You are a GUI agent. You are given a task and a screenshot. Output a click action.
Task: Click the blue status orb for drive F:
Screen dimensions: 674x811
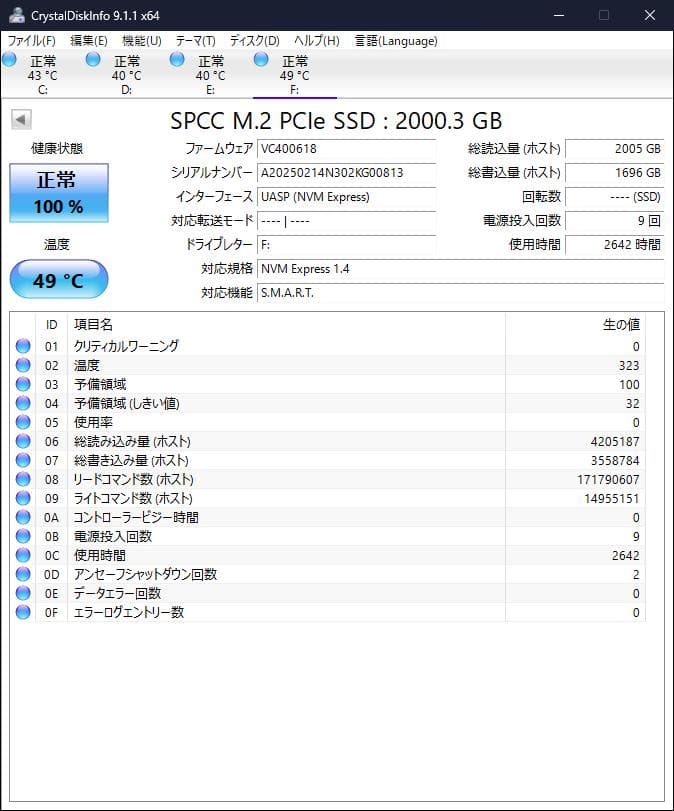click(x=261, y=59)
